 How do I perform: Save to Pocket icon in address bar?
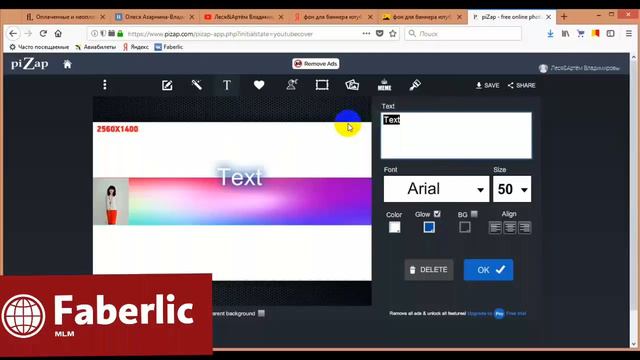point(379,33)
